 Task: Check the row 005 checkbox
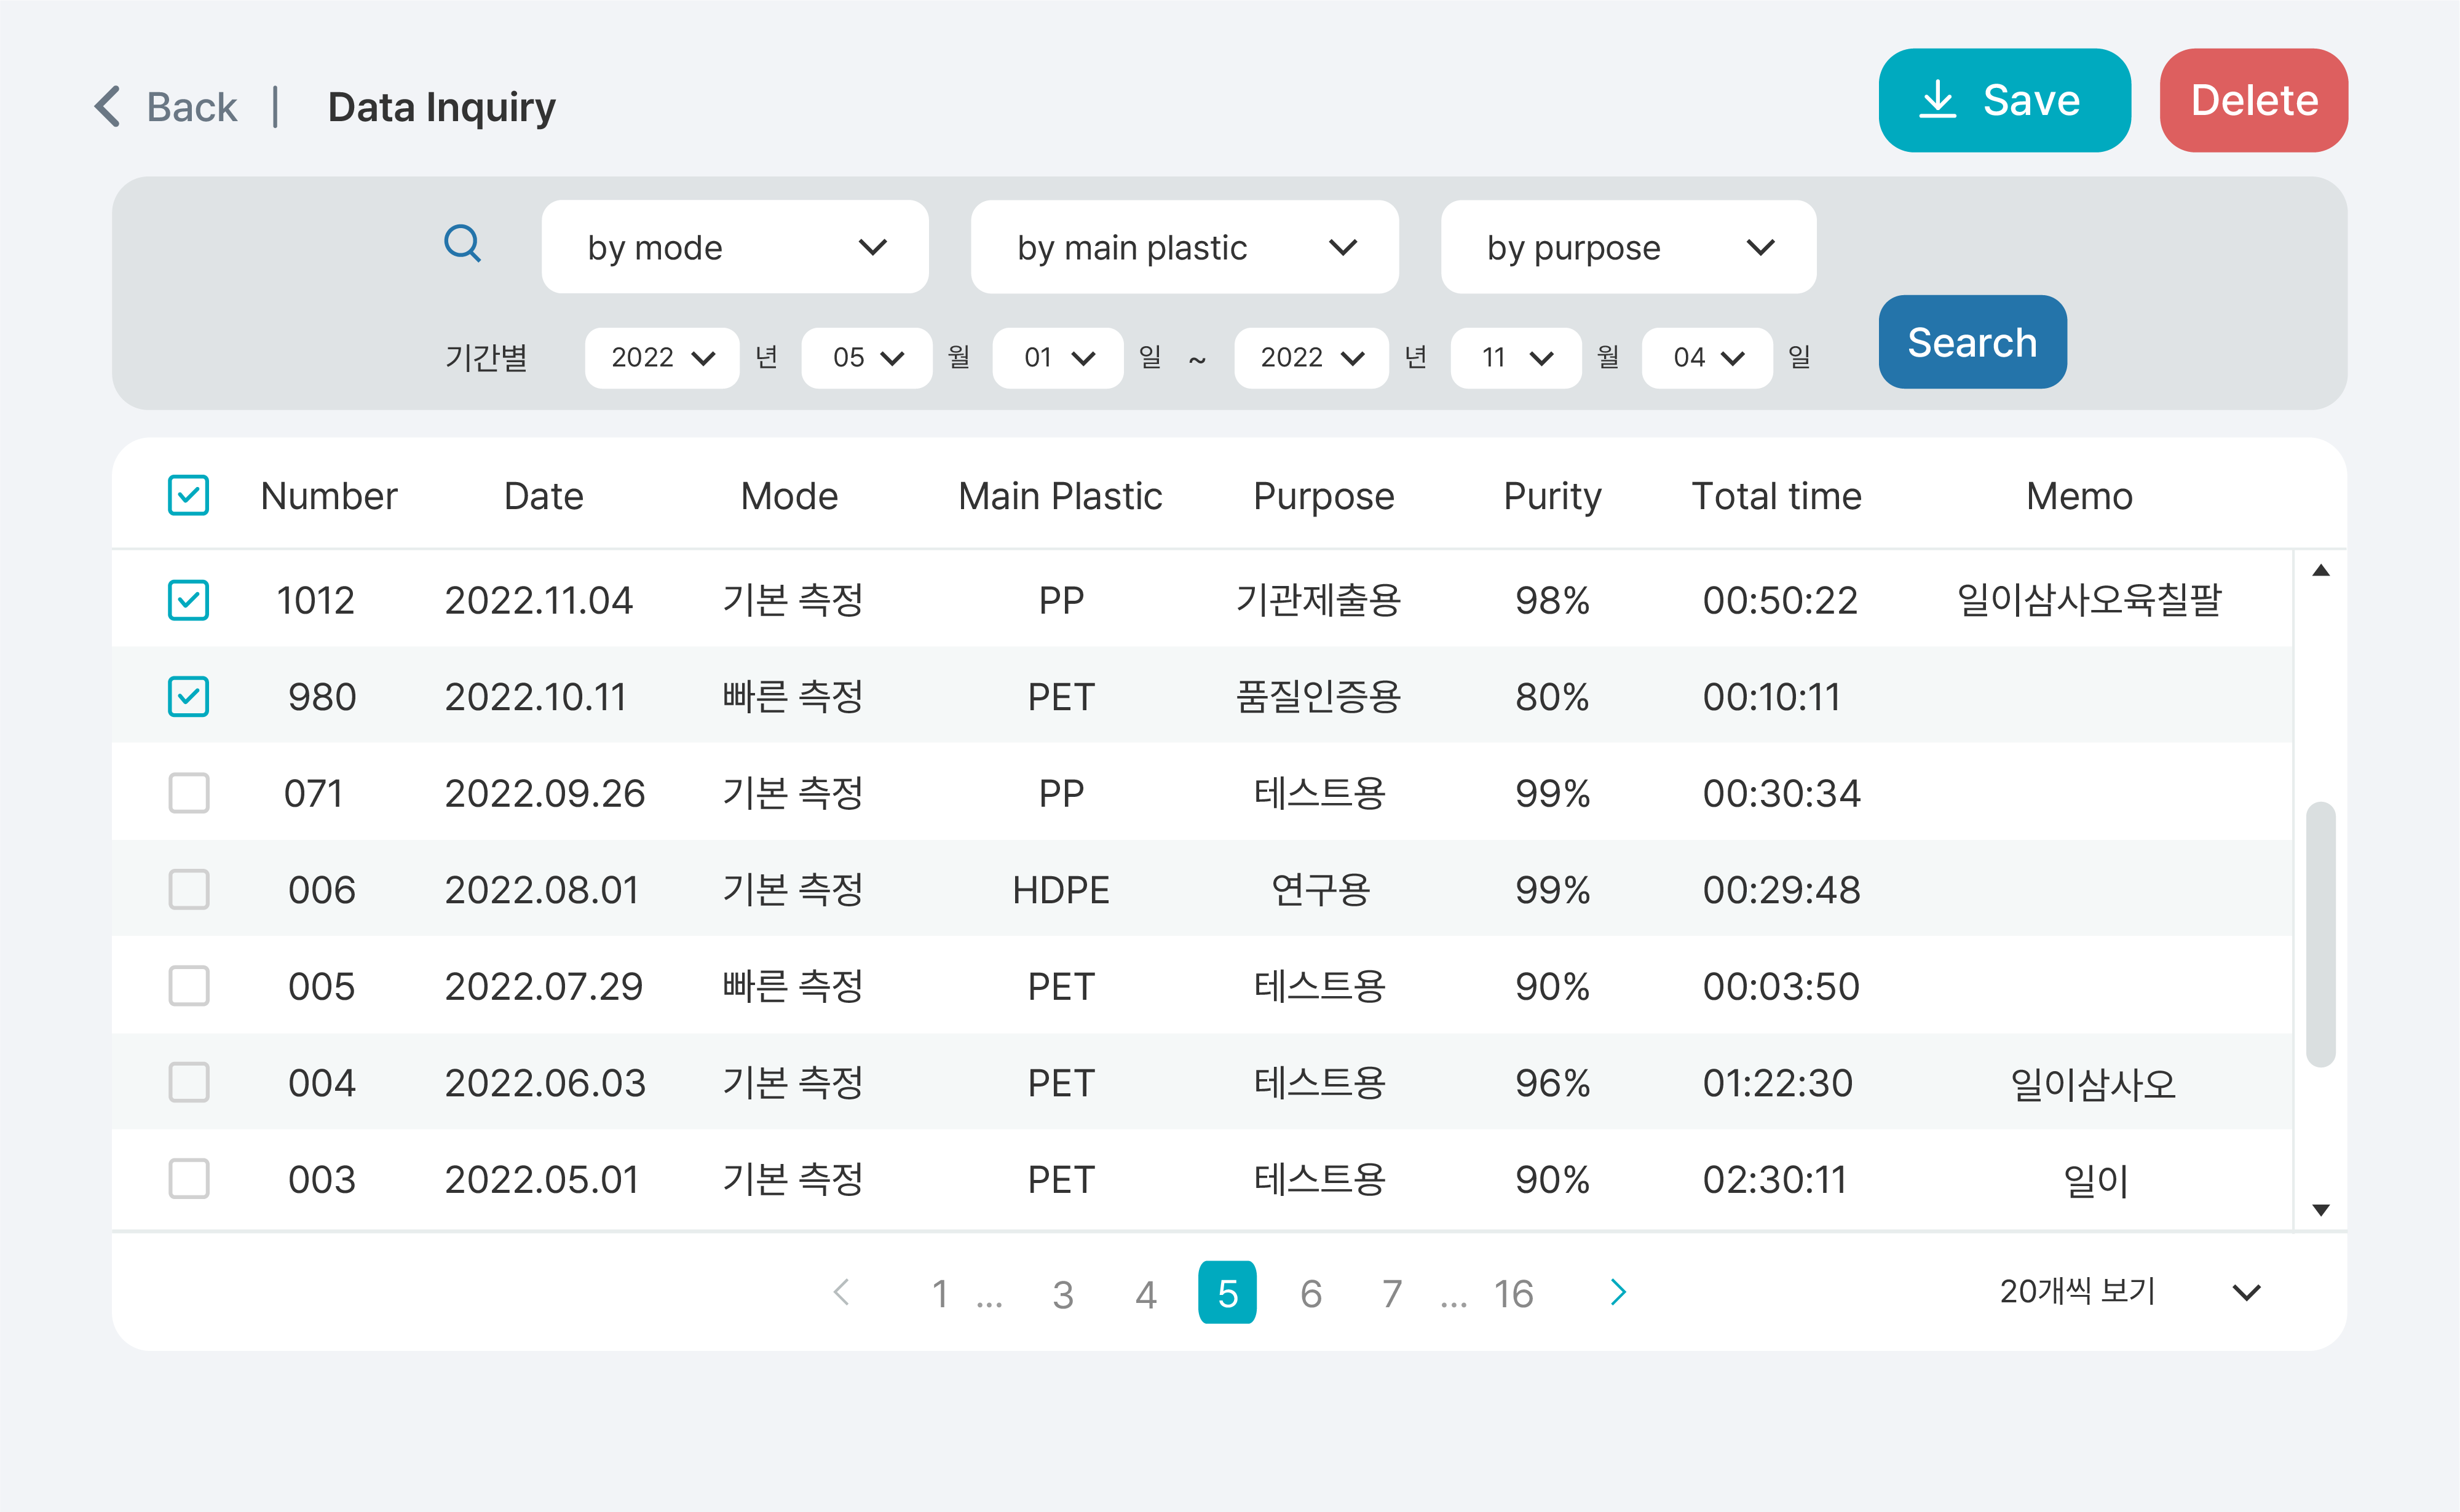click(x=188, y=986)
